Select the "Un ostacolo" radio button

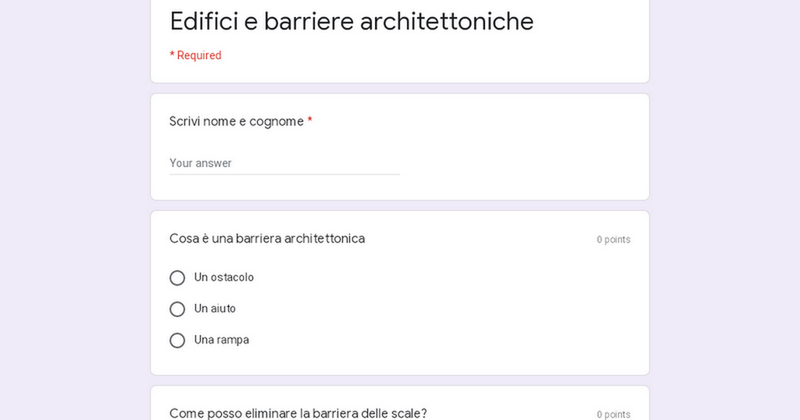pyautogui.click(x=177, y=278)
